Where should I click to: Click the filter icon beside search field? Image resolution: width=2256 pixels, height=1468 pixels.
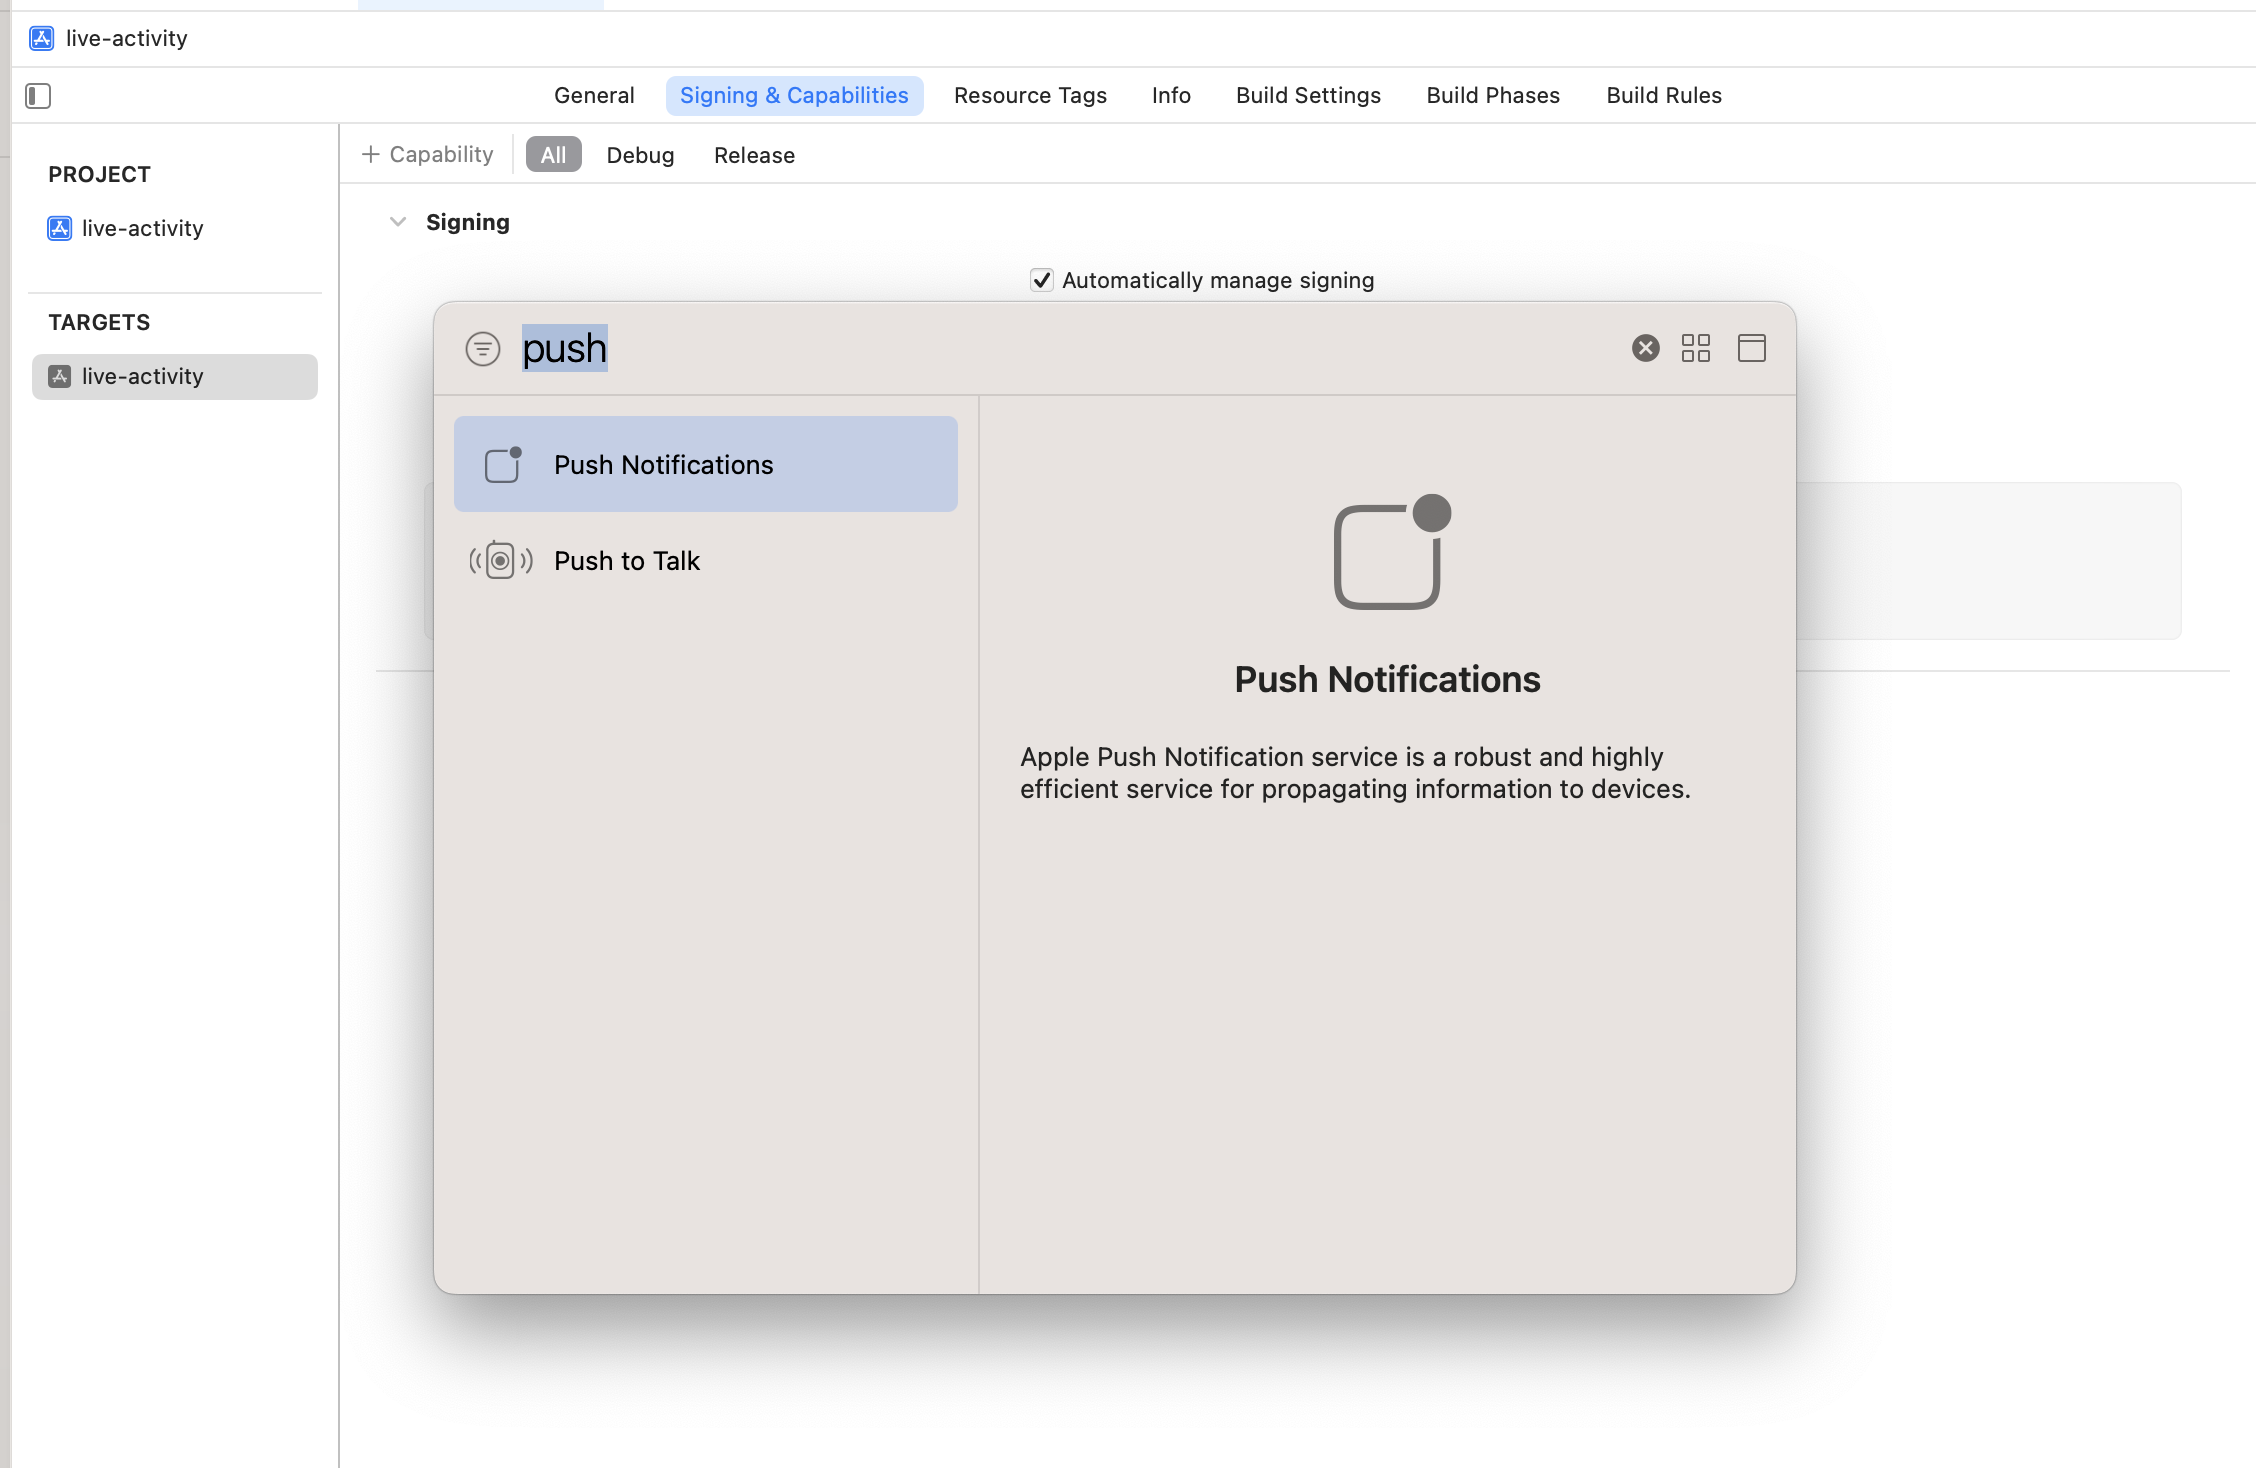483,349
